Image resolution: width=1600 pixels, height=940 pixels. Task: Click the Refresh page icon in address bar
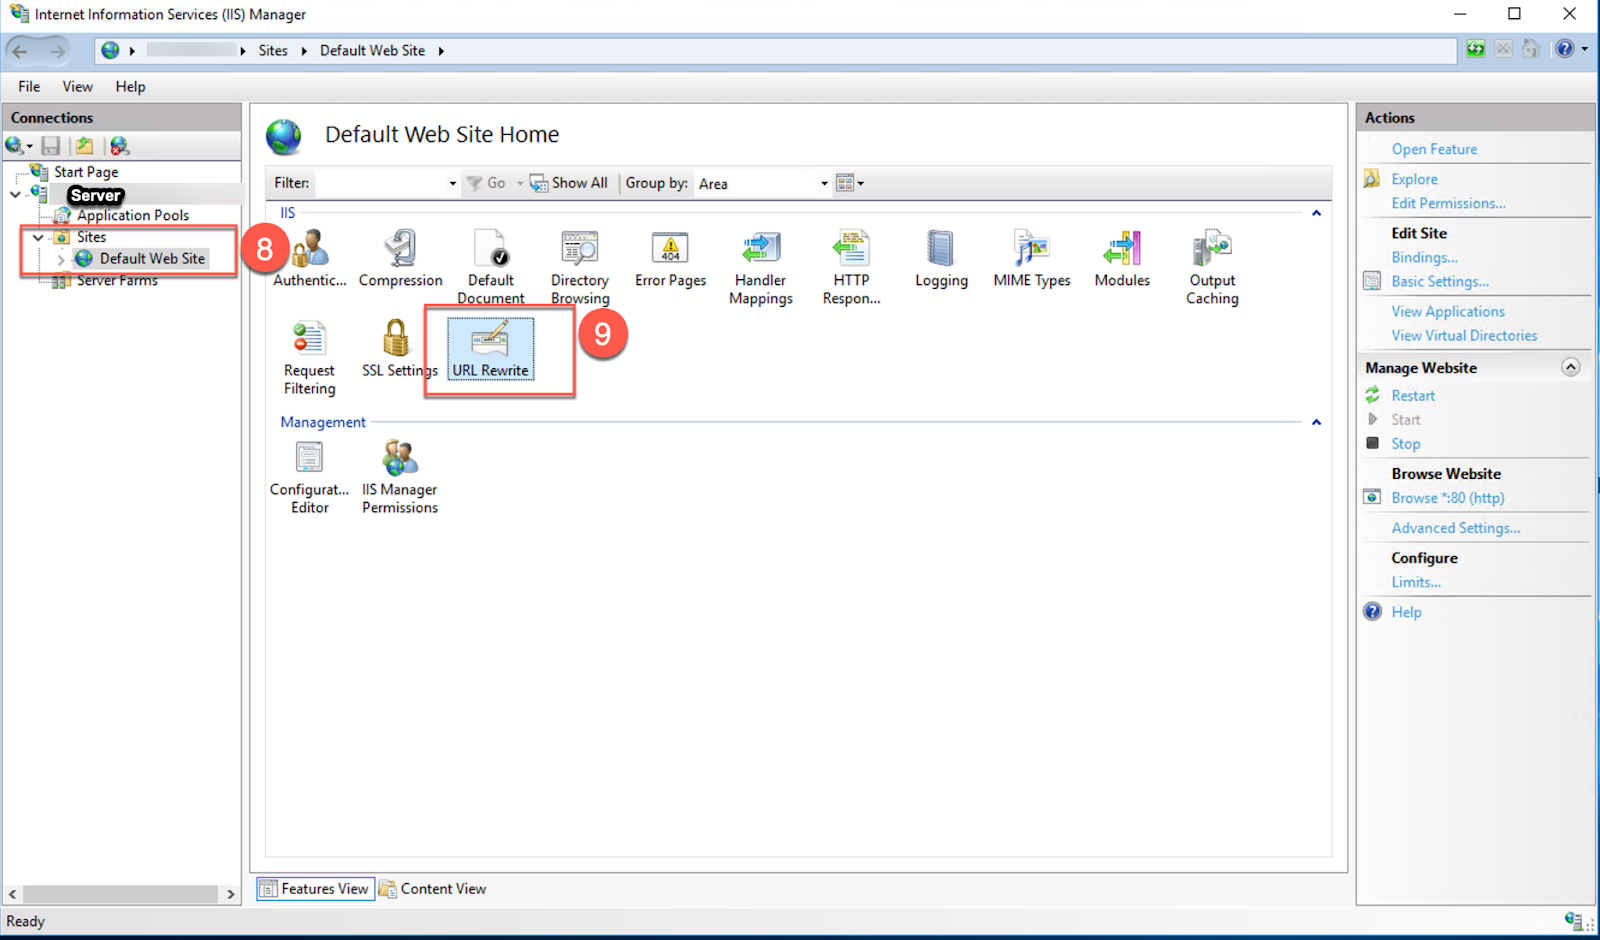[x=1476, y=49]
